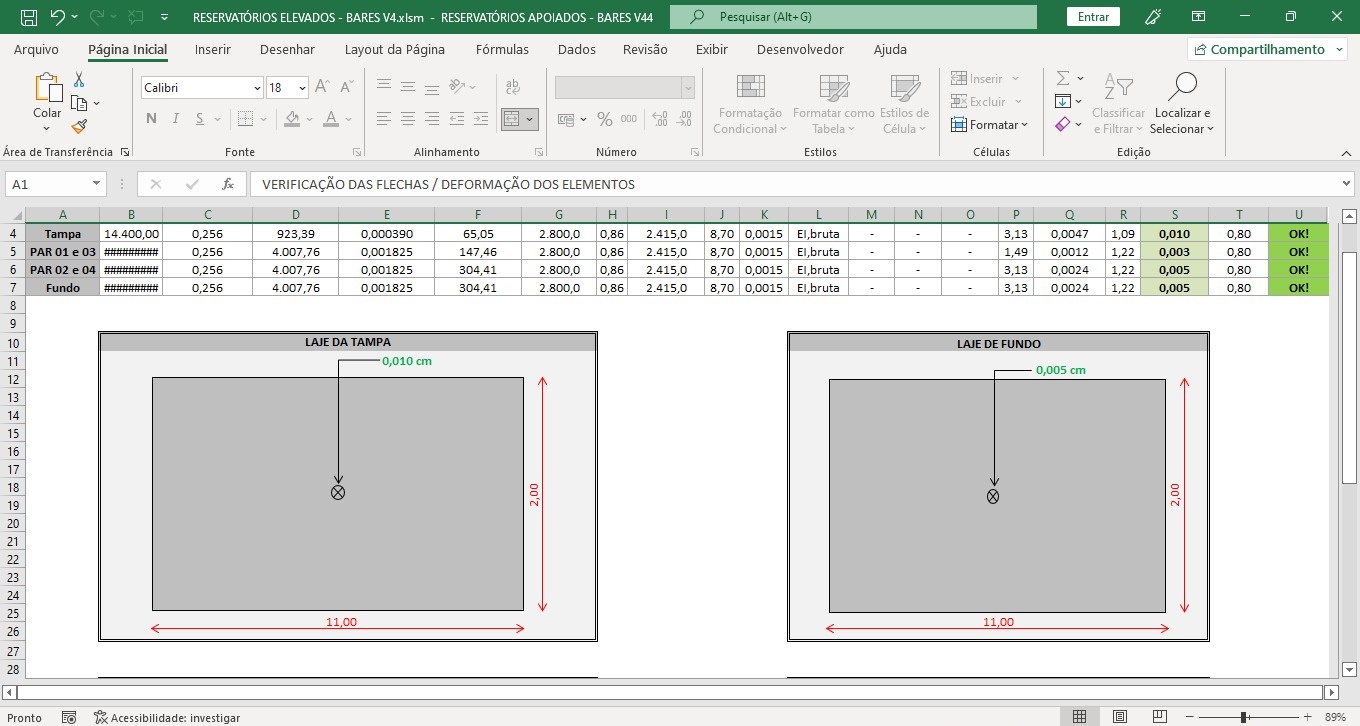Image resolution: width=1360 pixels, height=726 pixels.
Task: Switch to the Layout da Página tab
Action: [x=395, y=49]
